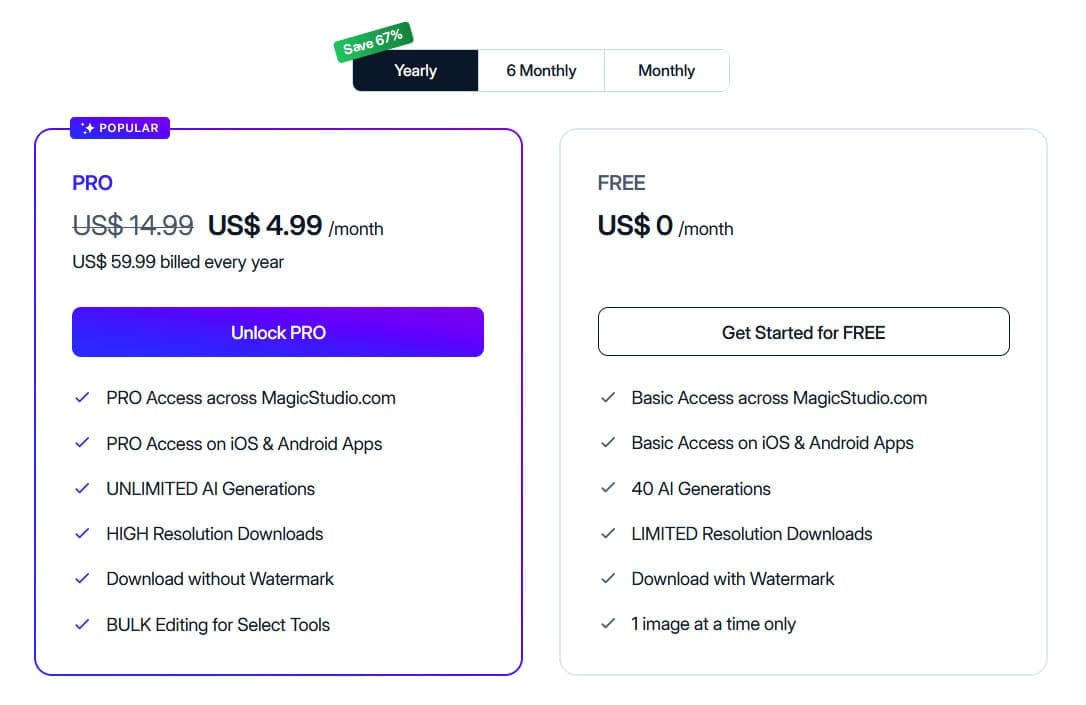The height and width of the screenshot is (705, 1086).
Task: Click the Basic Access across MagicStudio.com text
Action: (779, 398)
